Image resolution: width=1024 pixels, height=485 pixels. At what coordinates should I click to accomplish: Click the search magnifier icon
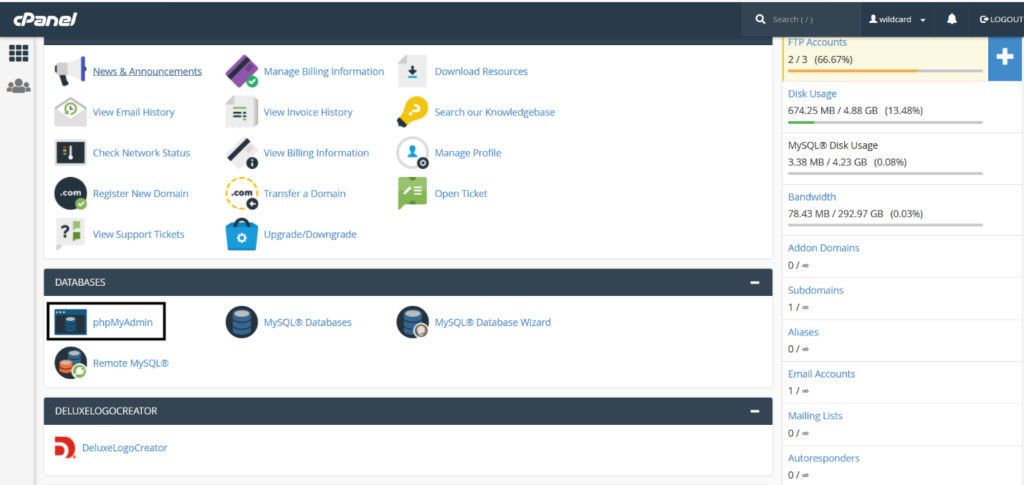coord(760,19)
